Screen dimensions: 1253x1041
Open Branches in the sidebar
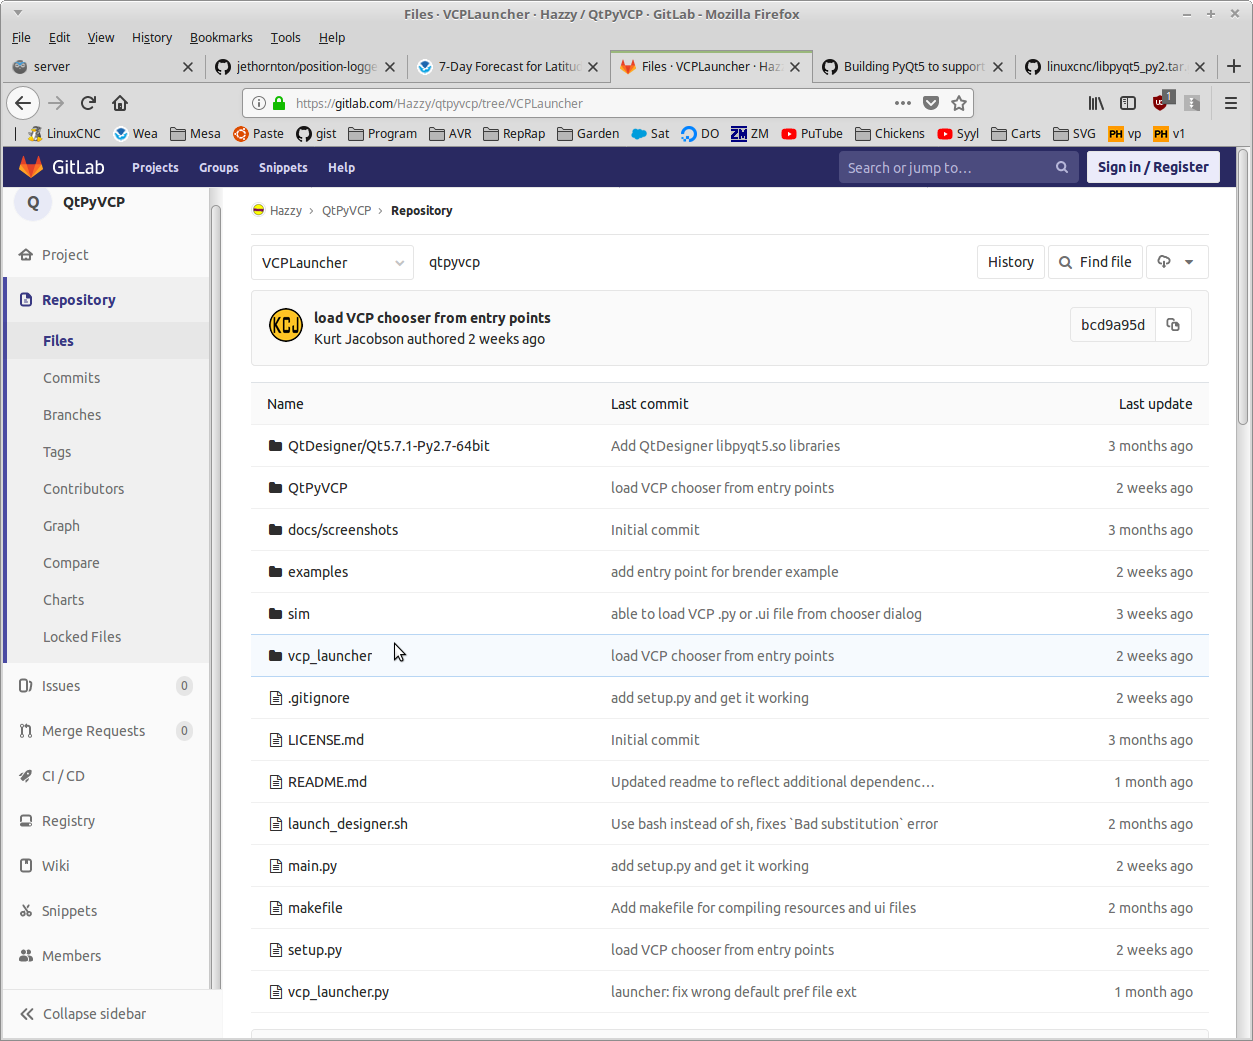[72, 415]
